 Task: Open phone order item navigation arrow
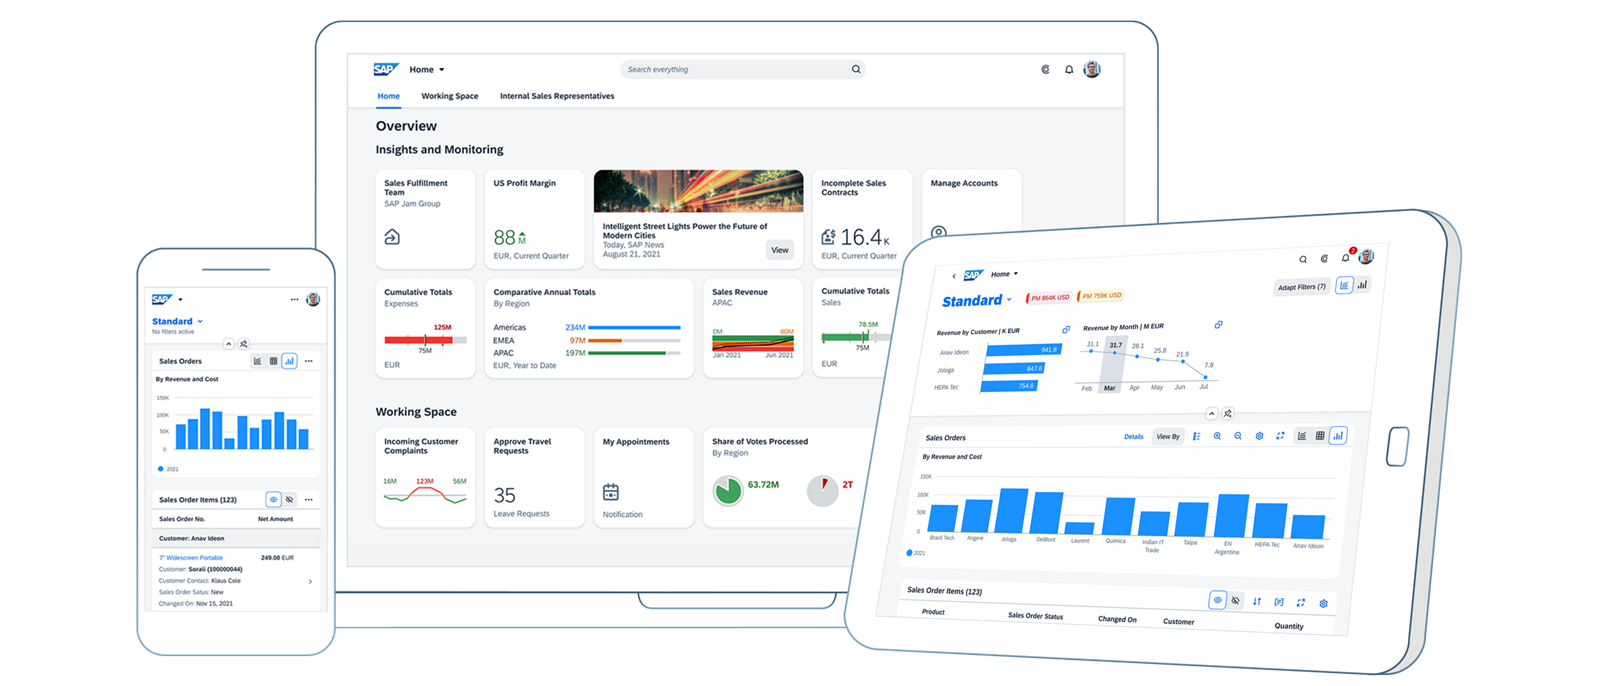(310, 581)
